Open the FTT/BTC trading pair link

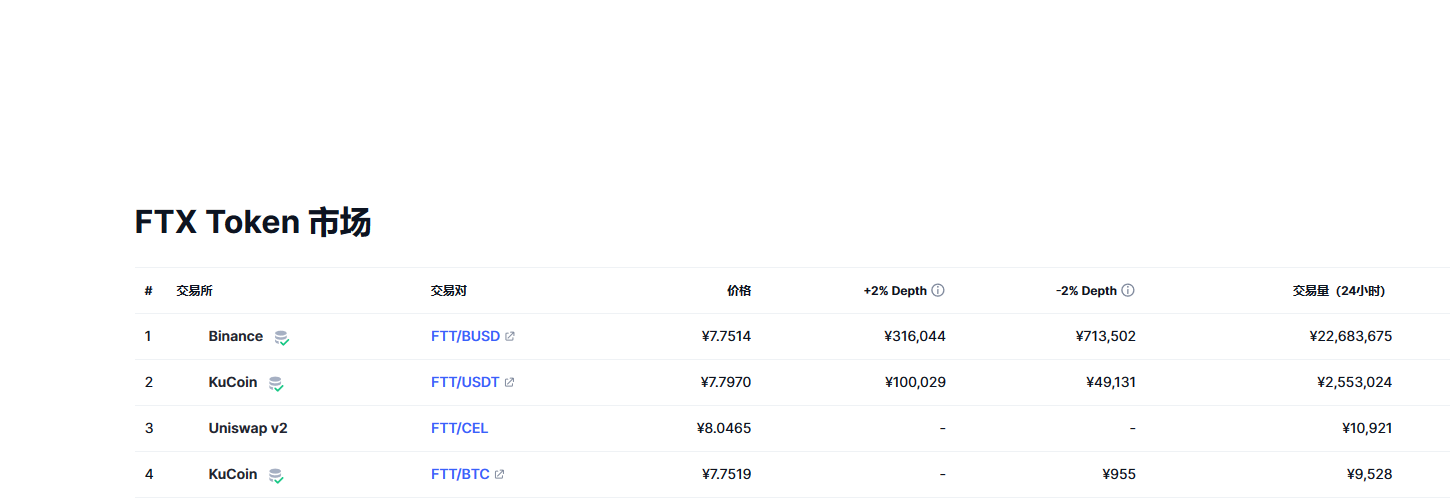460,475
